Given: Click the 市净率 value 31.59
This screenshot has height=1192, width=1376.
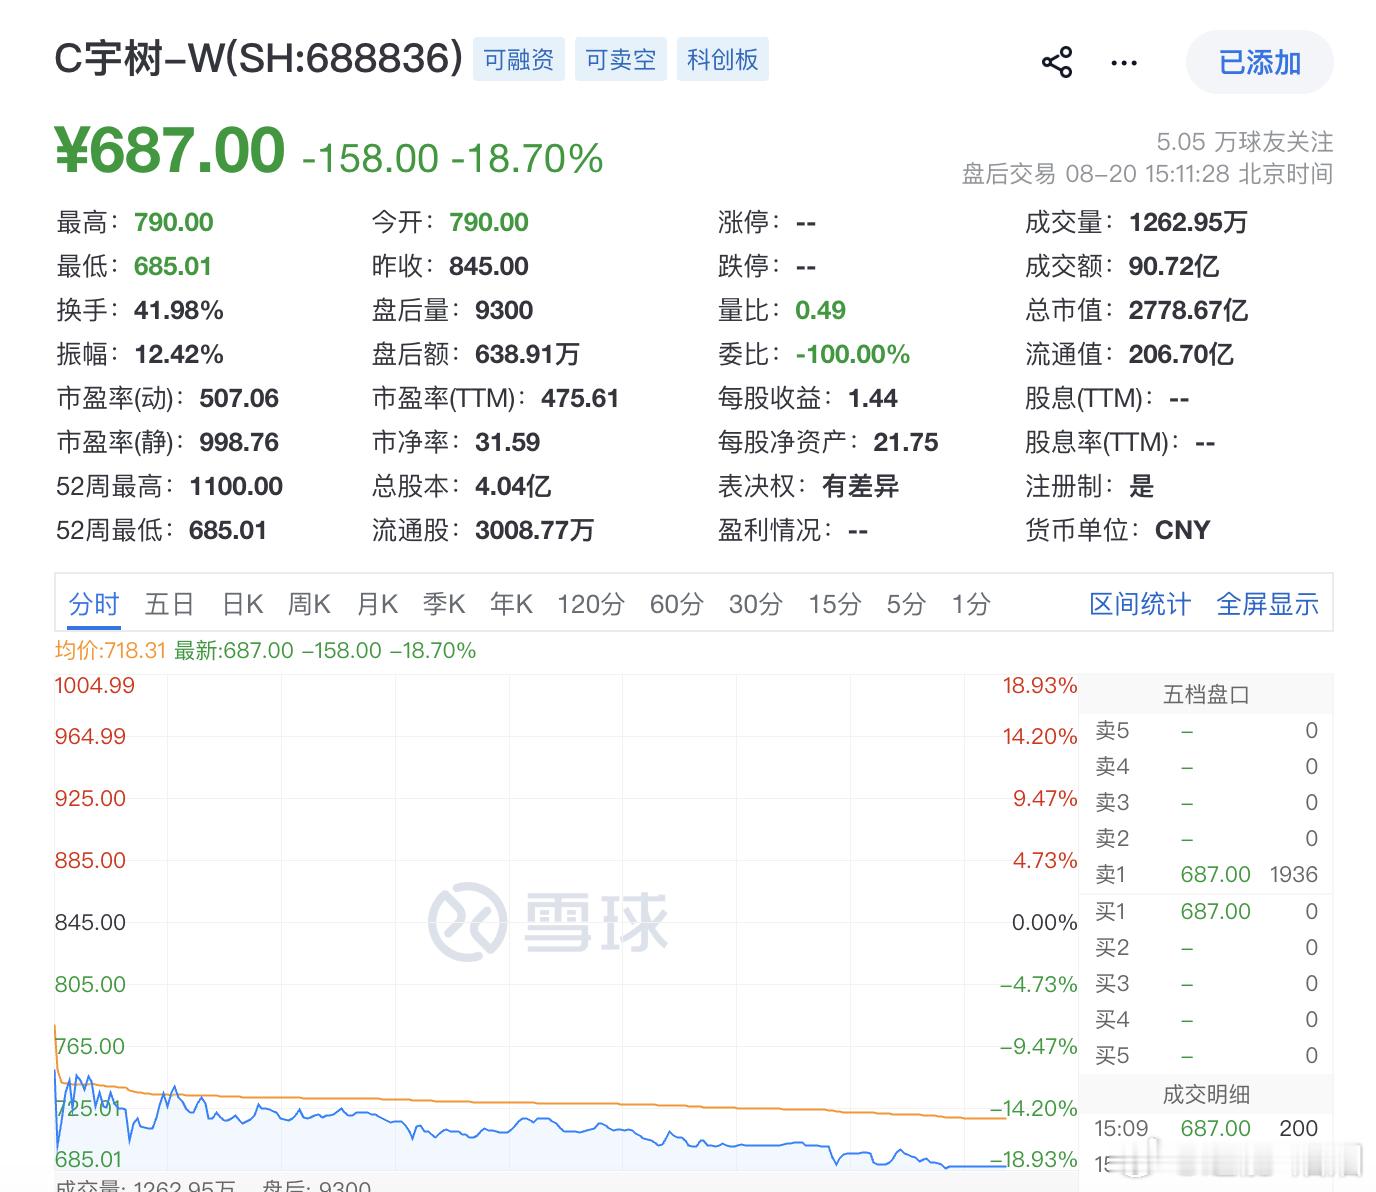Looking at the screenshot, I should [x=507, y=442].
